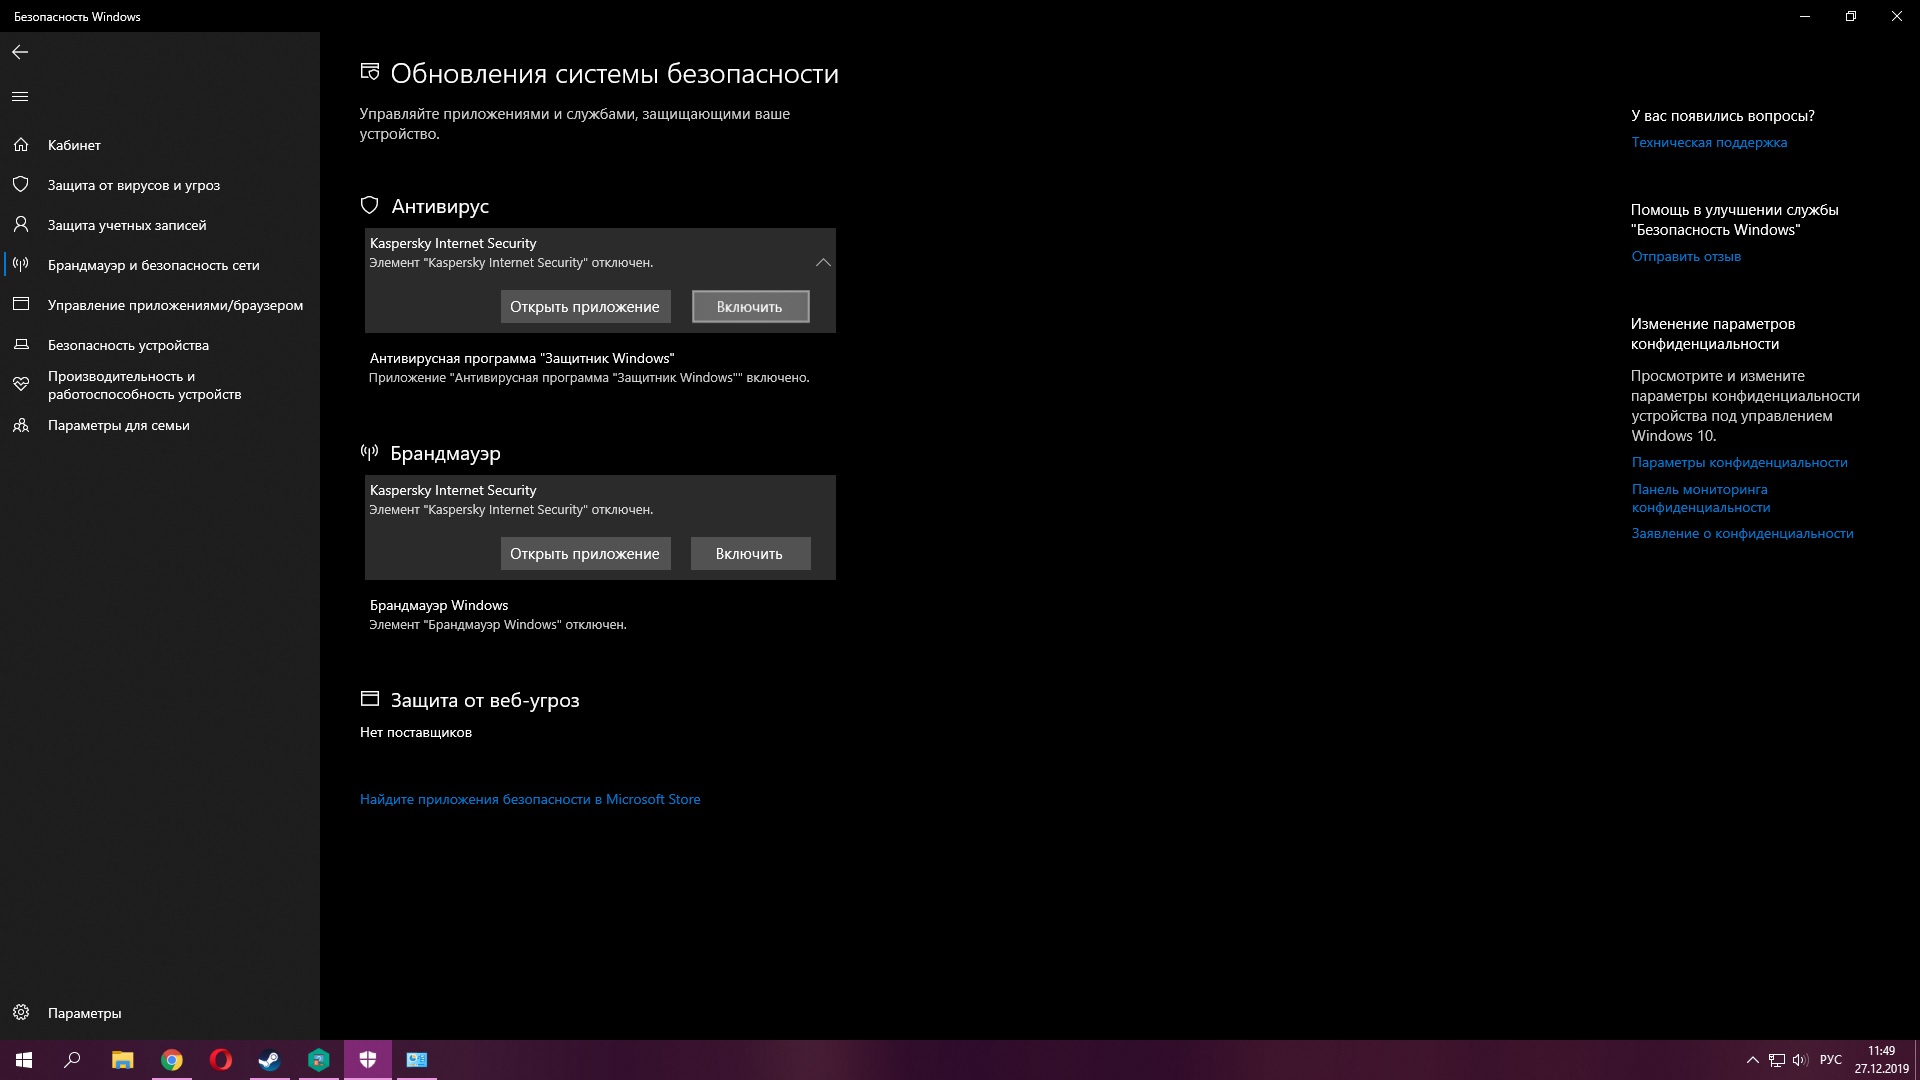
Task: Click network tray icon
Action: point(1777,1060)
